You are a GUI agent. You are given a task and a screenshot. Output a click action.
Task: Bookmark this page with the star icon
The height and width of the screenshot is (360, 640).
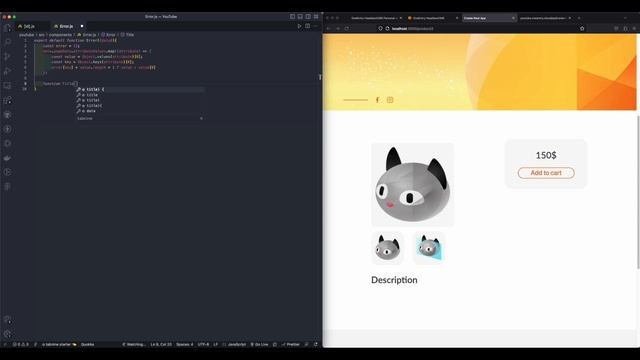(x=582, y=29)
